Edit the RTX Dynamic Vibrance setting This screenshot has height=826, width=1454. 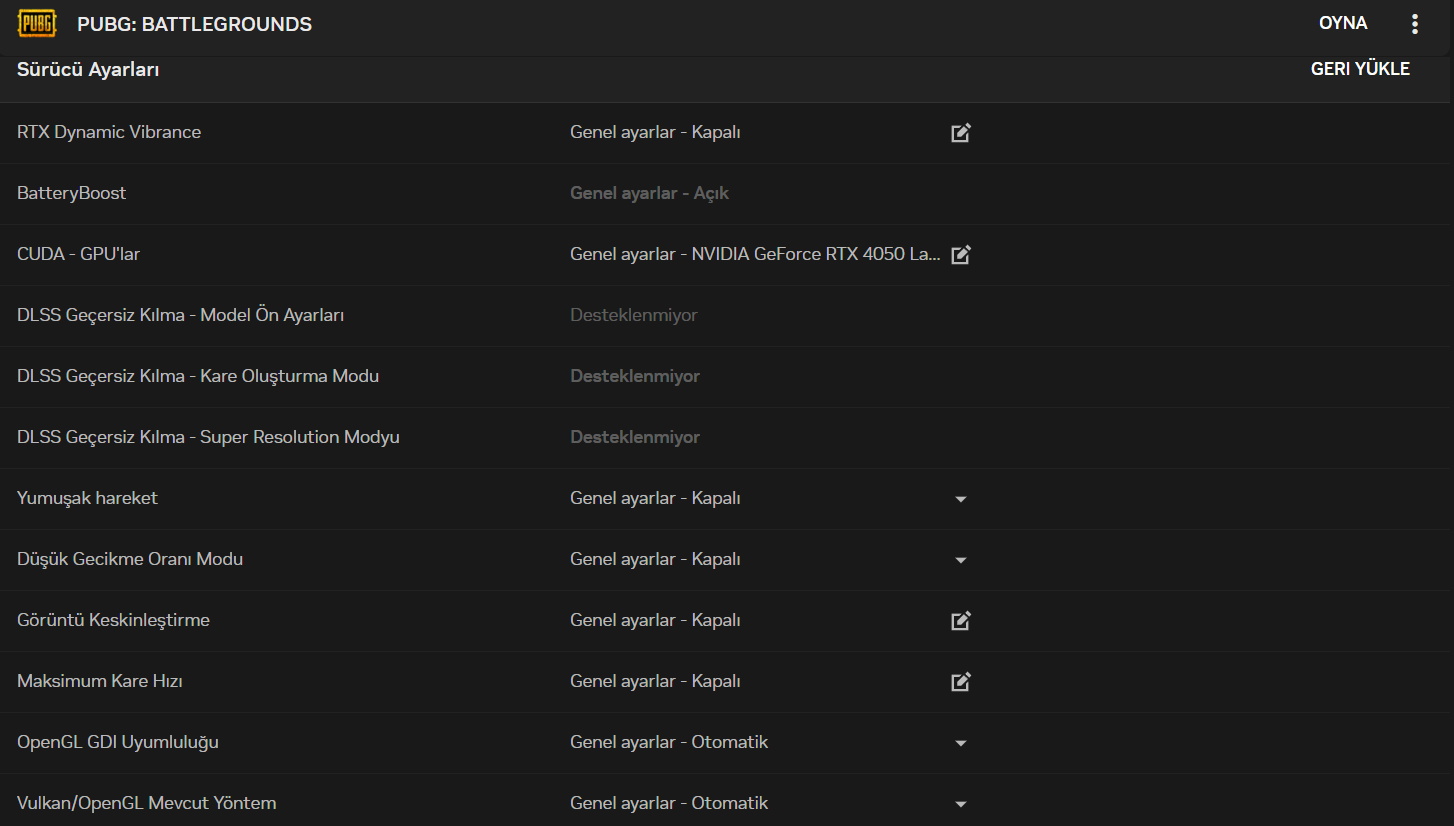pyautogui.click(x=961, y=133)
